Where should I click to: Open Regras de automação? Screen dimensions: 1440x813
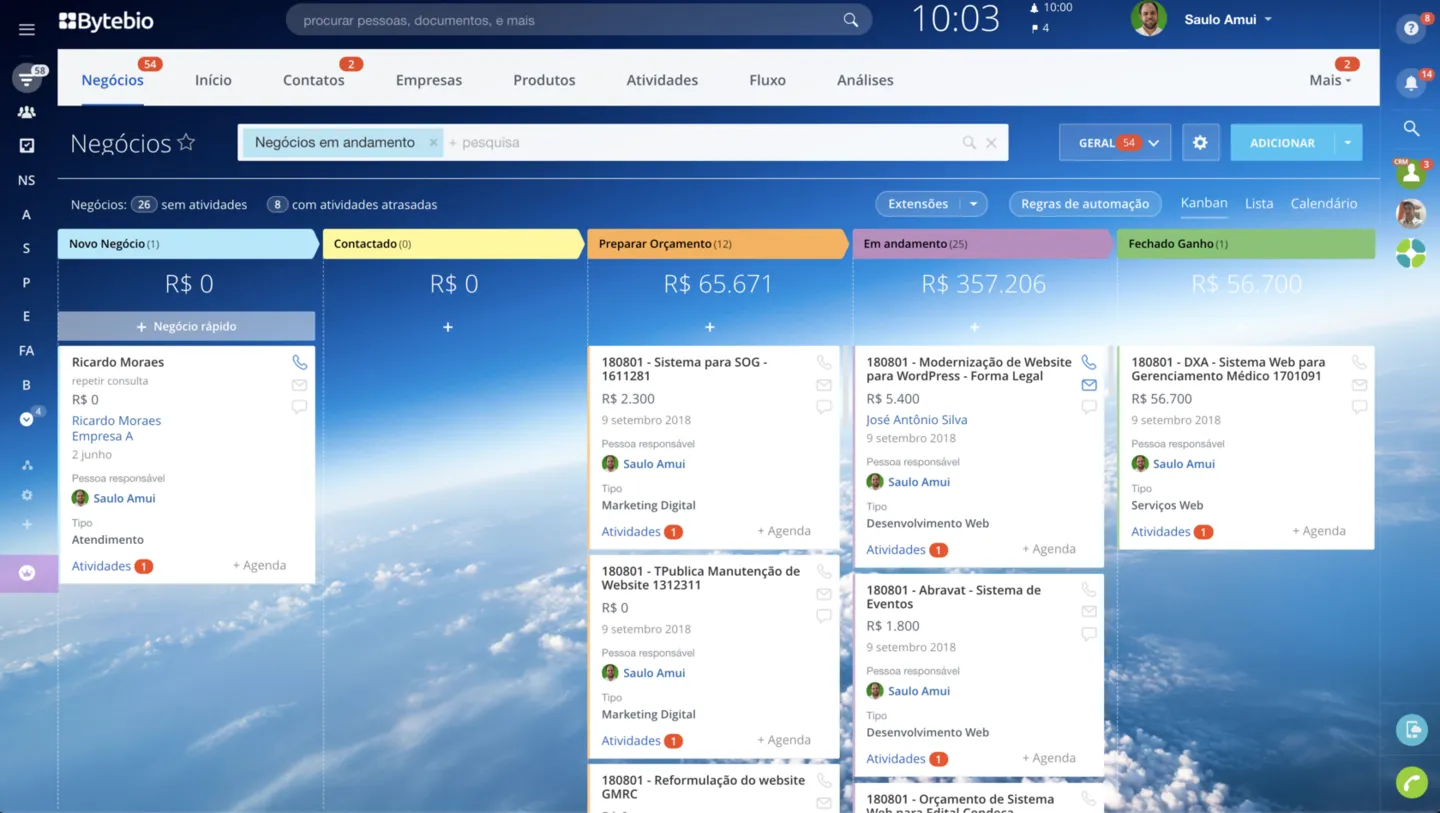click(1085, 204)
